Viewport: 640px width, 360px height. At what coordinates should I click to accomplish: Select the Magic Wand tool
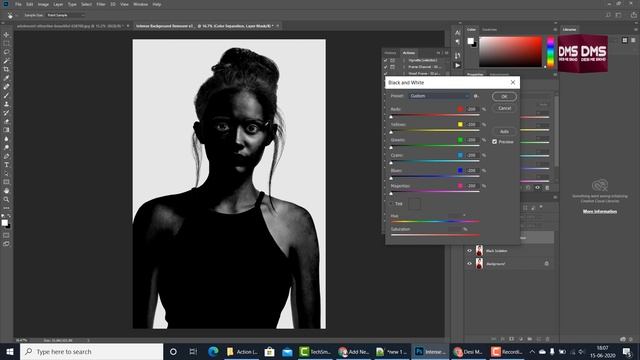[x=6, y=61]
